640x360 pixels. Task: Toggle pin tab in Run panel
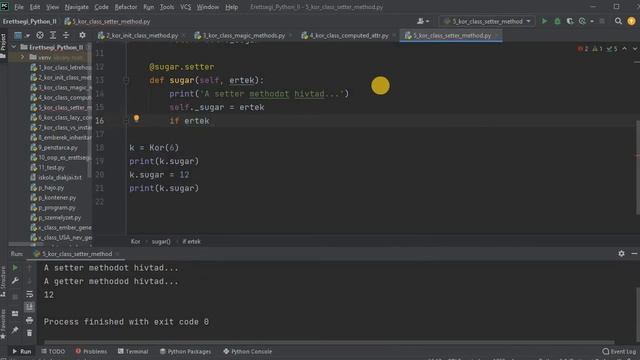tap(15, 330)
